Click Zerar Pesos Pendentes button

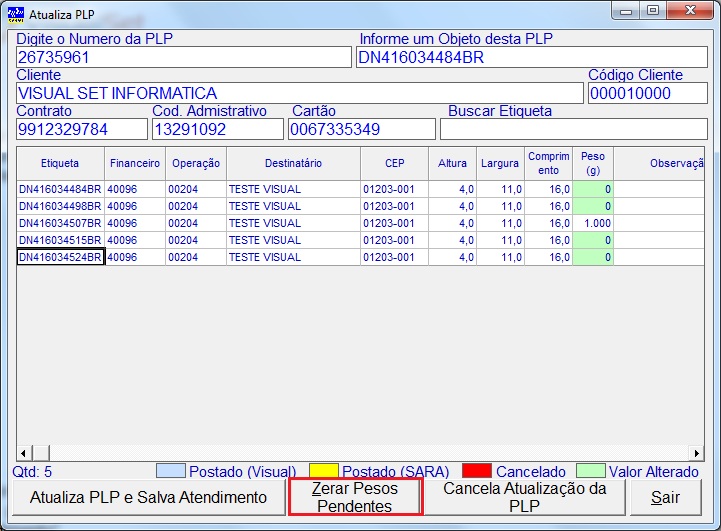pos(355,497)
